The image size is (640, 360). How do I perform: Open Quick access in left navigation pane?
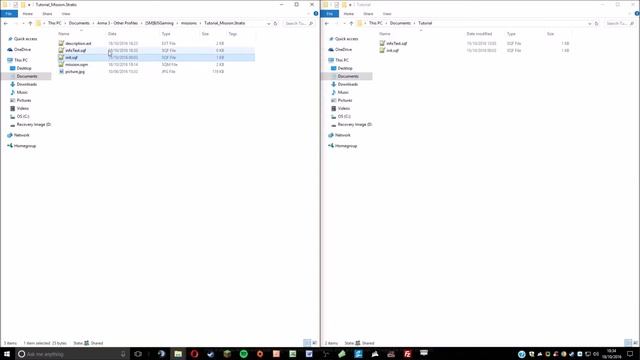pos(25,39)
